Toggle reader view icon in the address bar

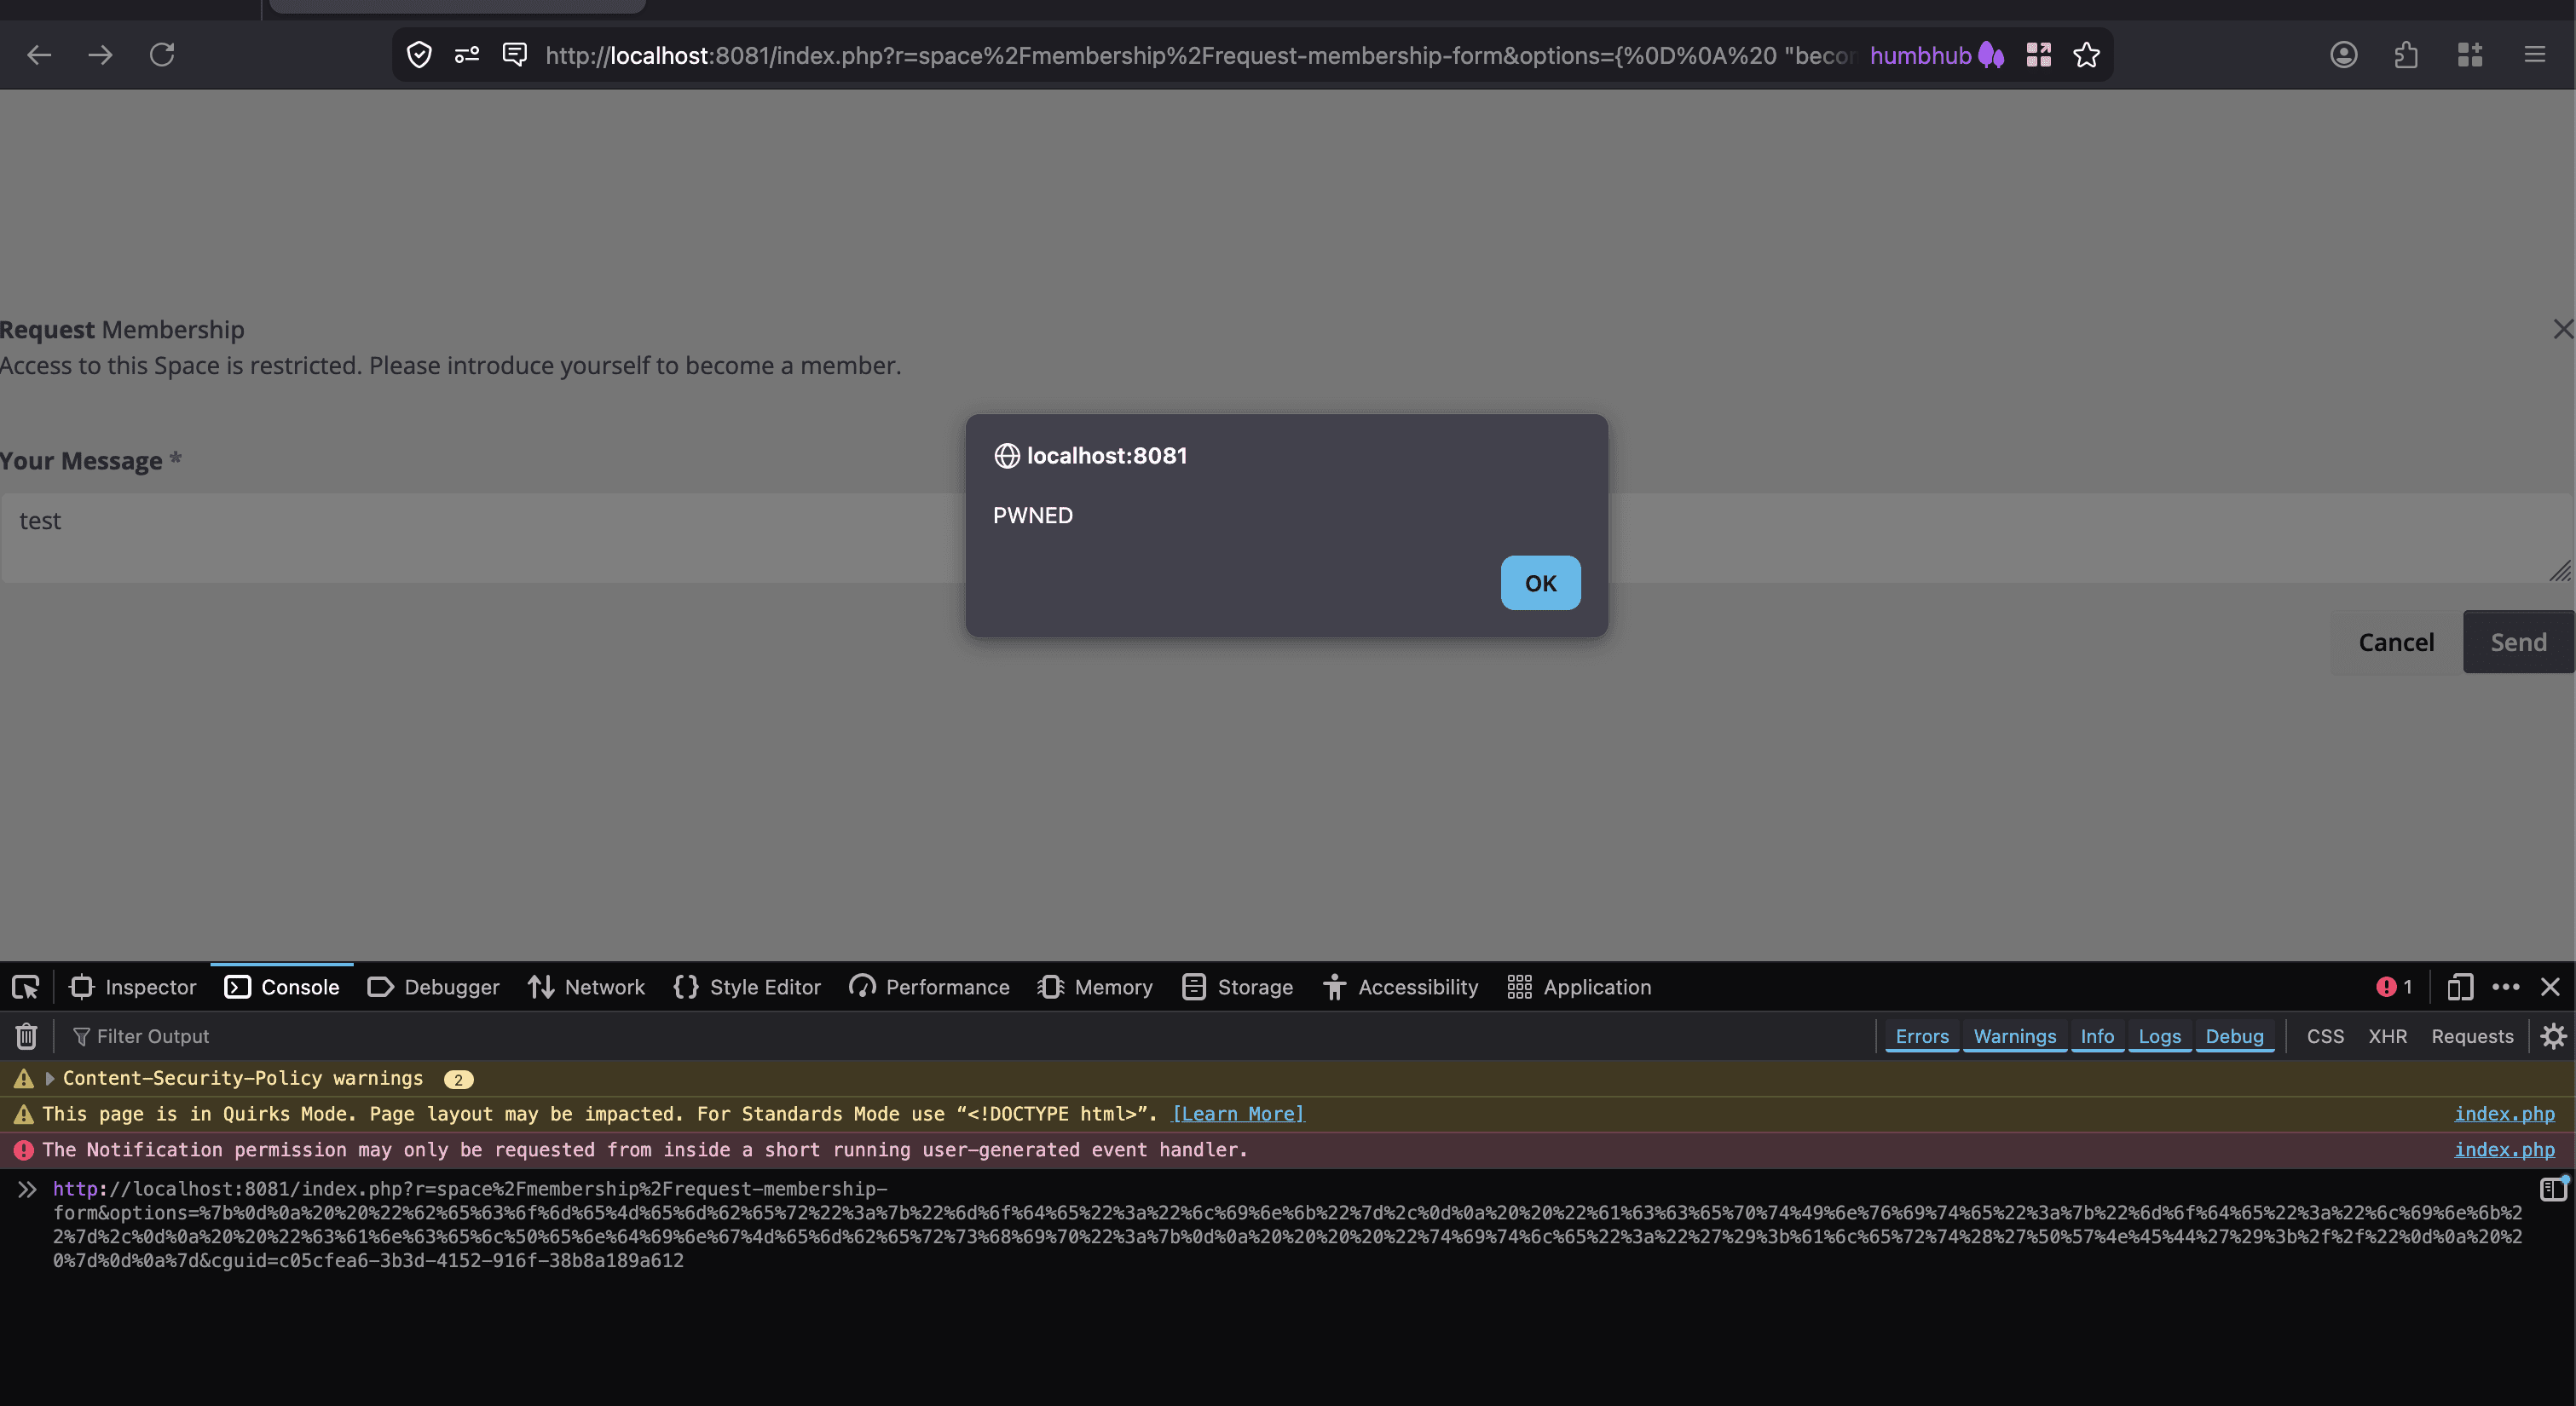[x=515, y=55]
